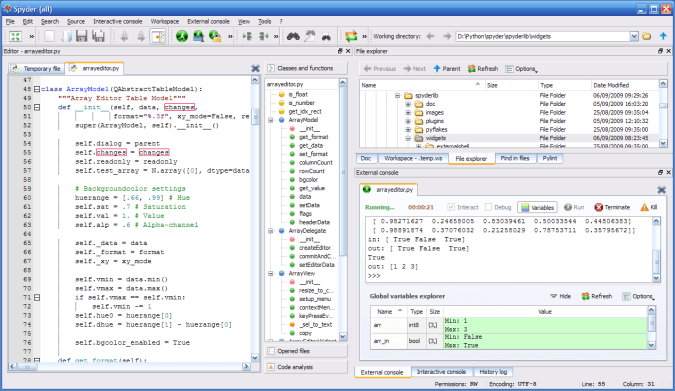The width and height of the screenshot is (675, 391).
Task: Switch to the Find in files tab
Action: tap(515, 158)
